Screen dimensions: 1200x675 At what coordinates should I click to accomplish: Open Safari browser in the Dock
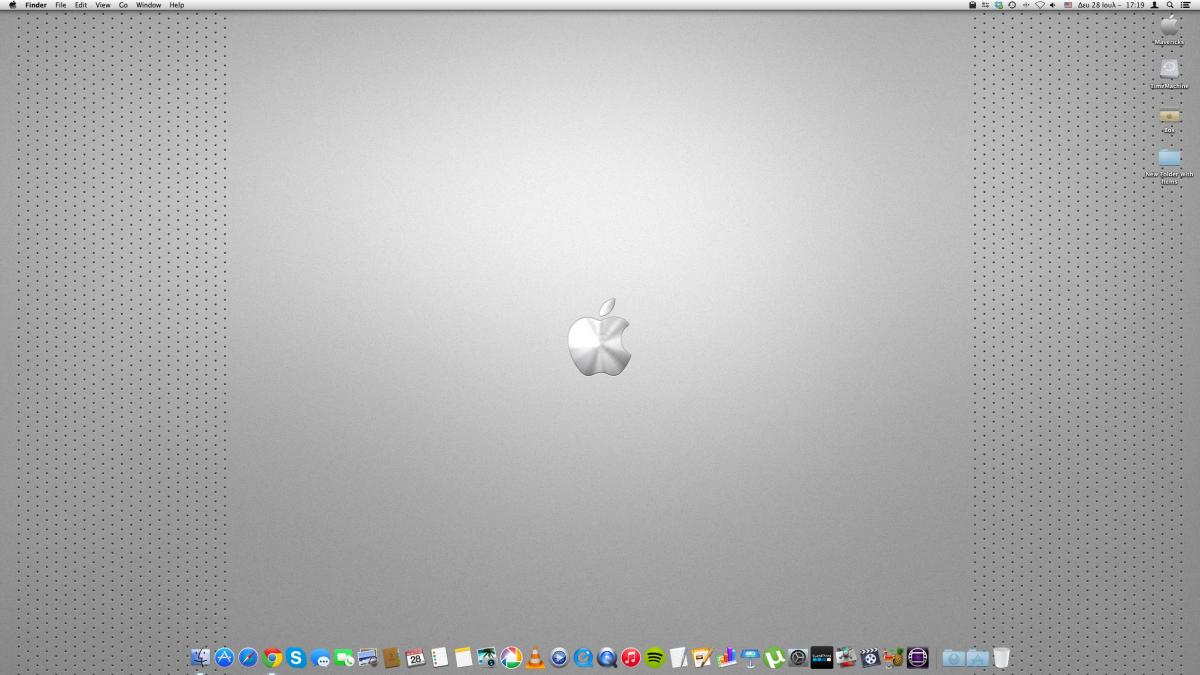point(248,658)
